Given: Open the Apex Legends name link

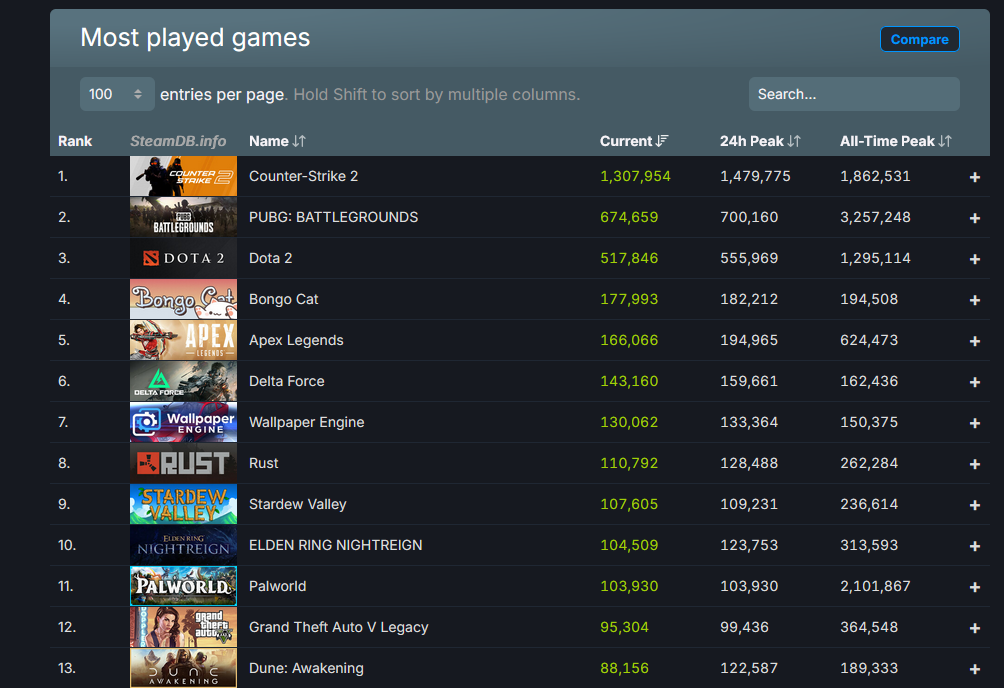Looking at the screenshot, I should (x=296, y=340).
